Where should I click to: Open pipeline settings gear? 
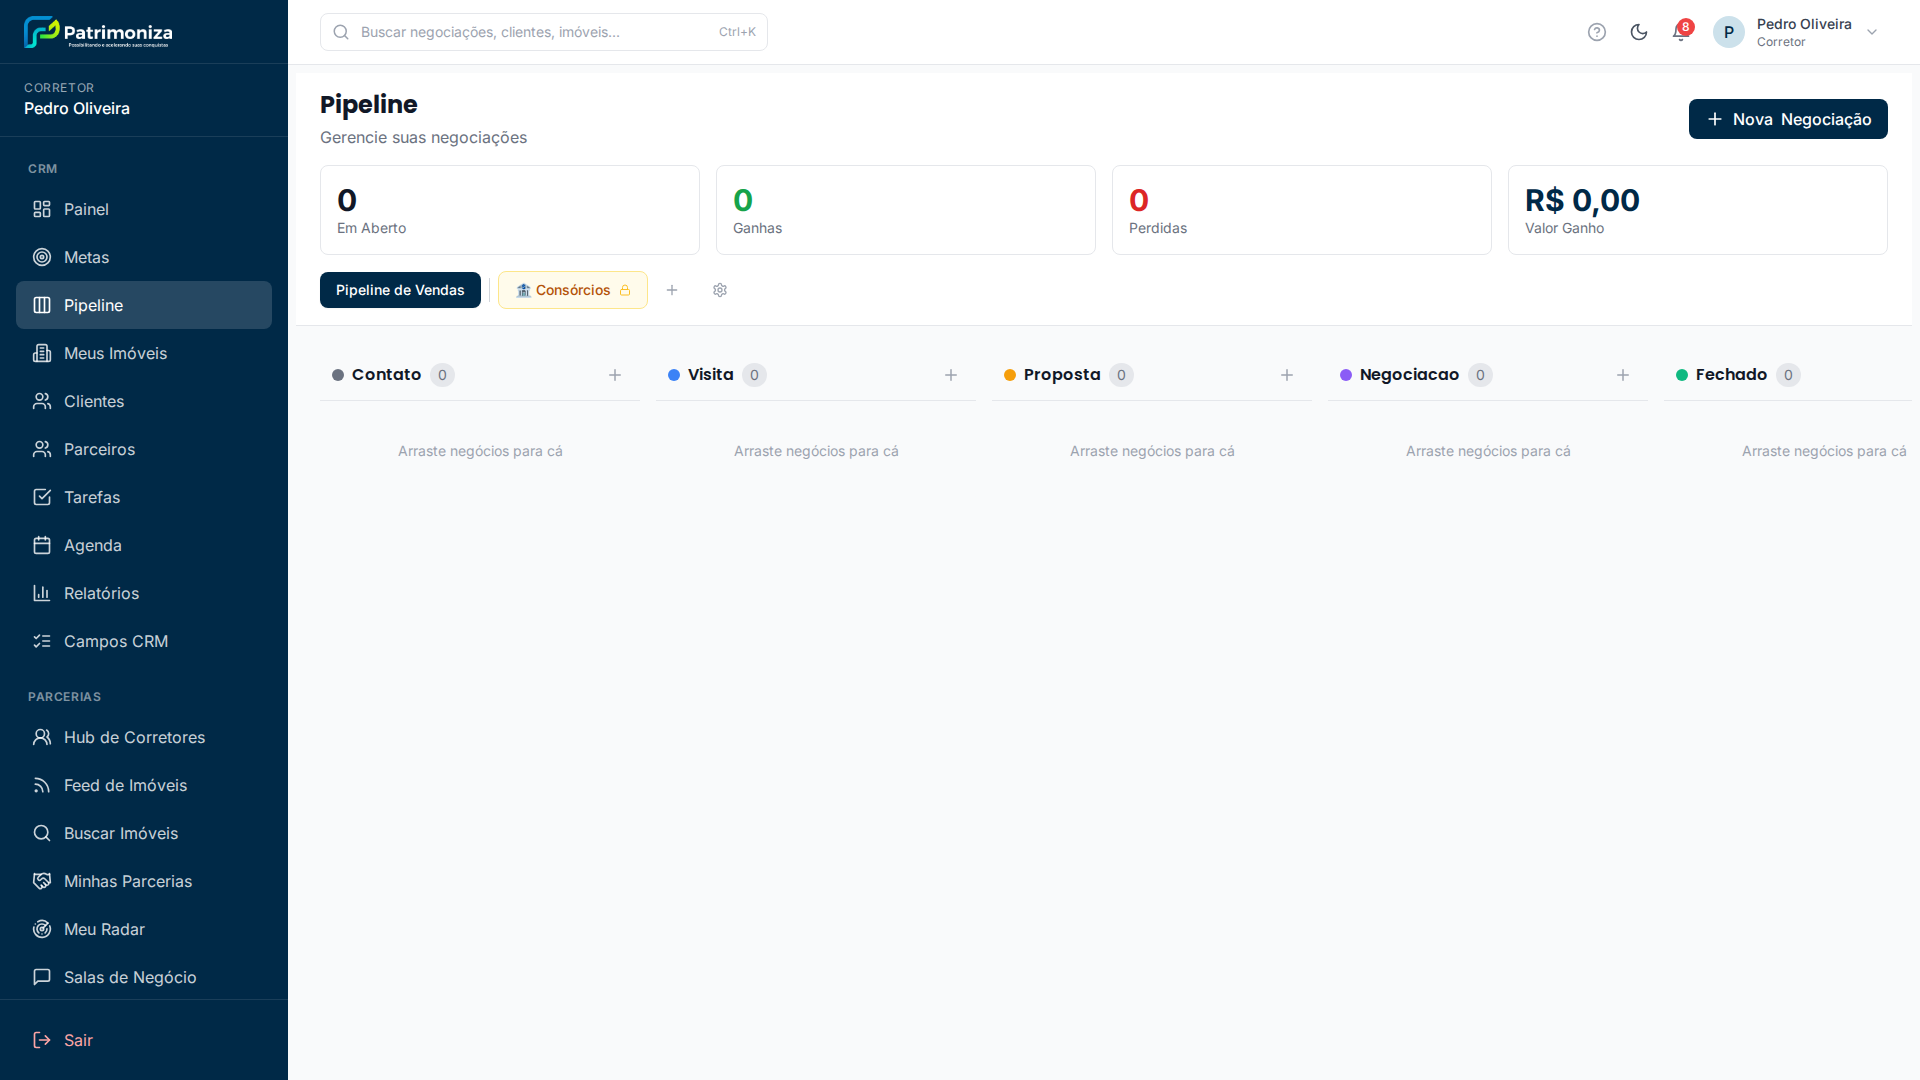click(x=719, y=290)
